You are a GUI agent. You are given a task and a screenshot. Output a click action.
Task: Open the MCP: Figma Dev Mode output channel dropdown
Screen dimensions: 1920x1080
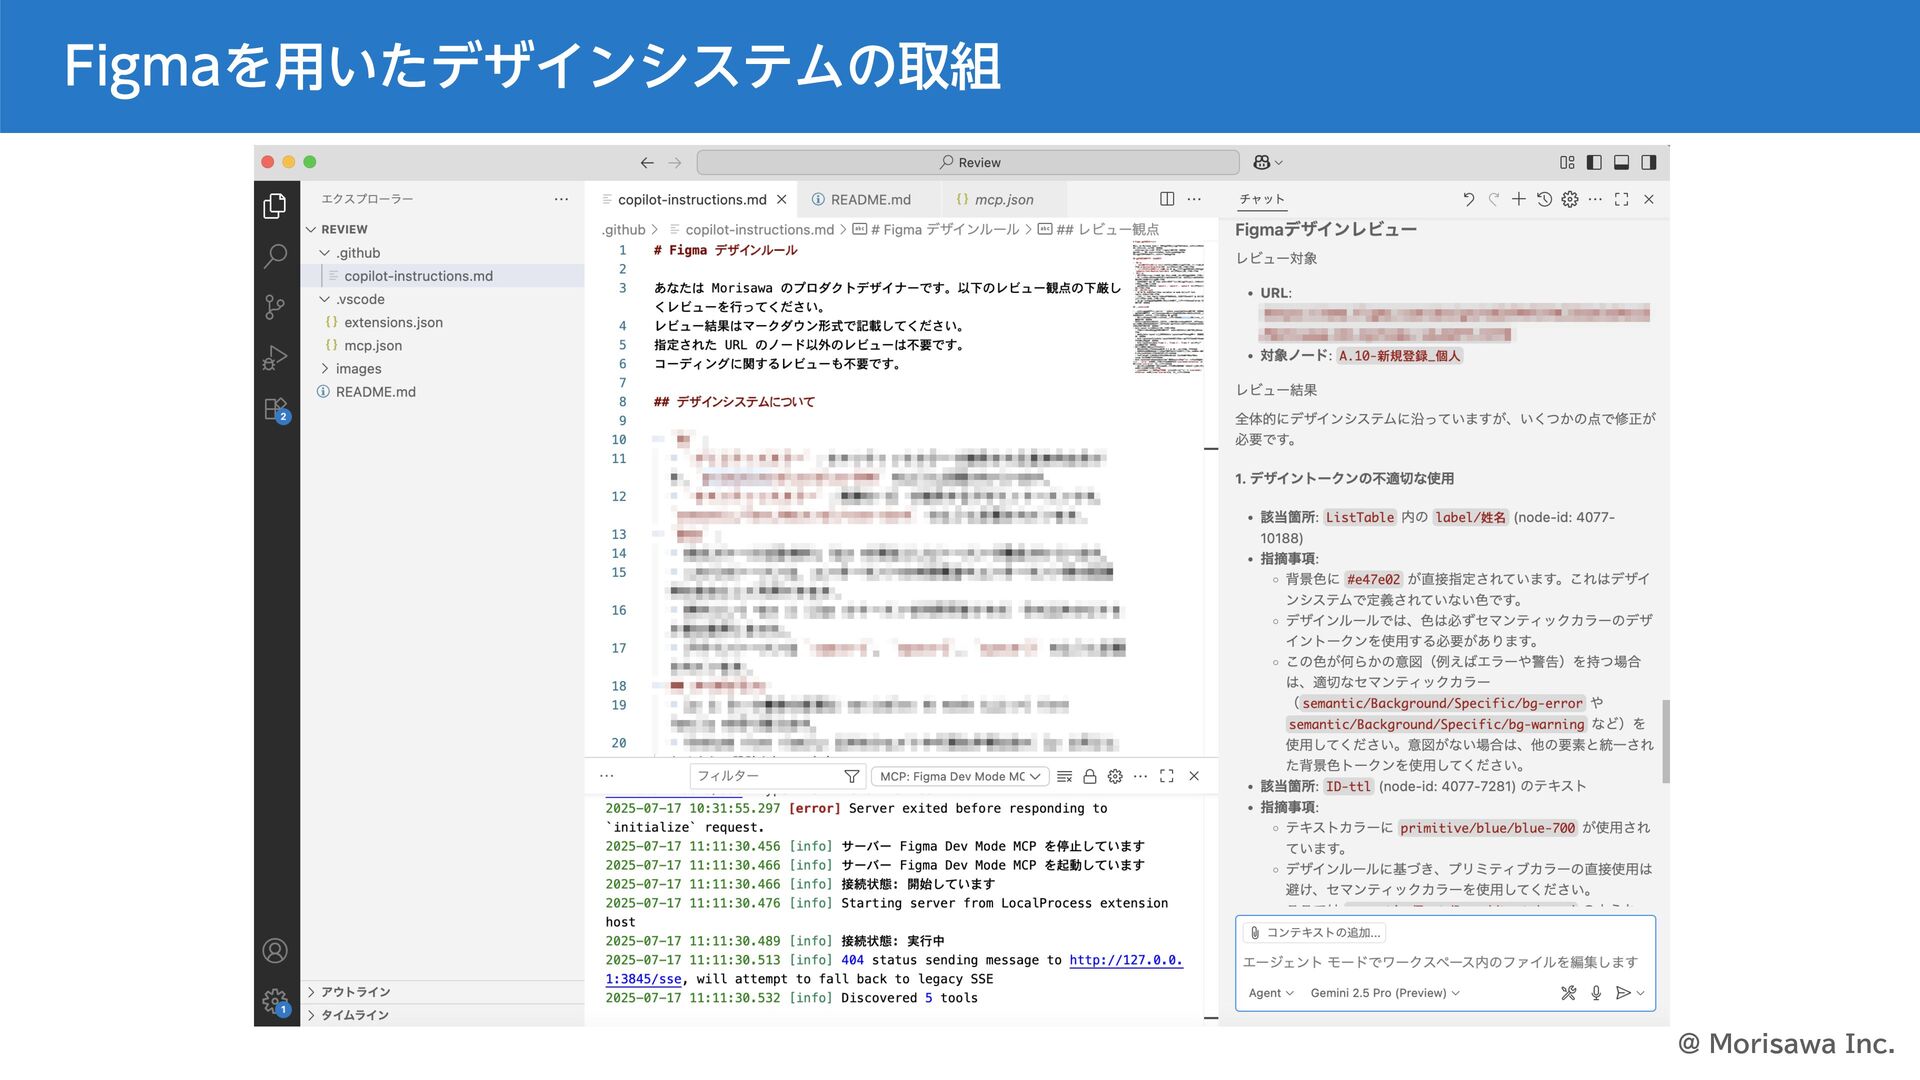(960, 776)
